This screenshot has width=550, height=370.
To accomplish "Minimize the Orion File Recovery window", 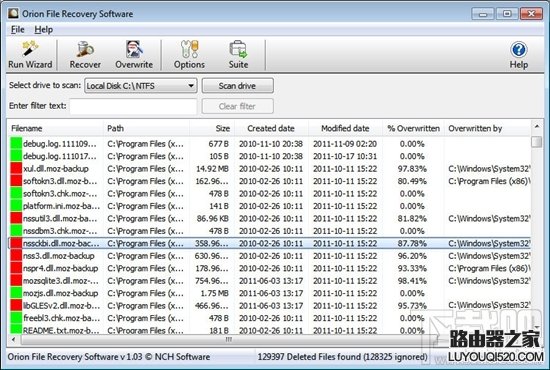I will (483, 14).
